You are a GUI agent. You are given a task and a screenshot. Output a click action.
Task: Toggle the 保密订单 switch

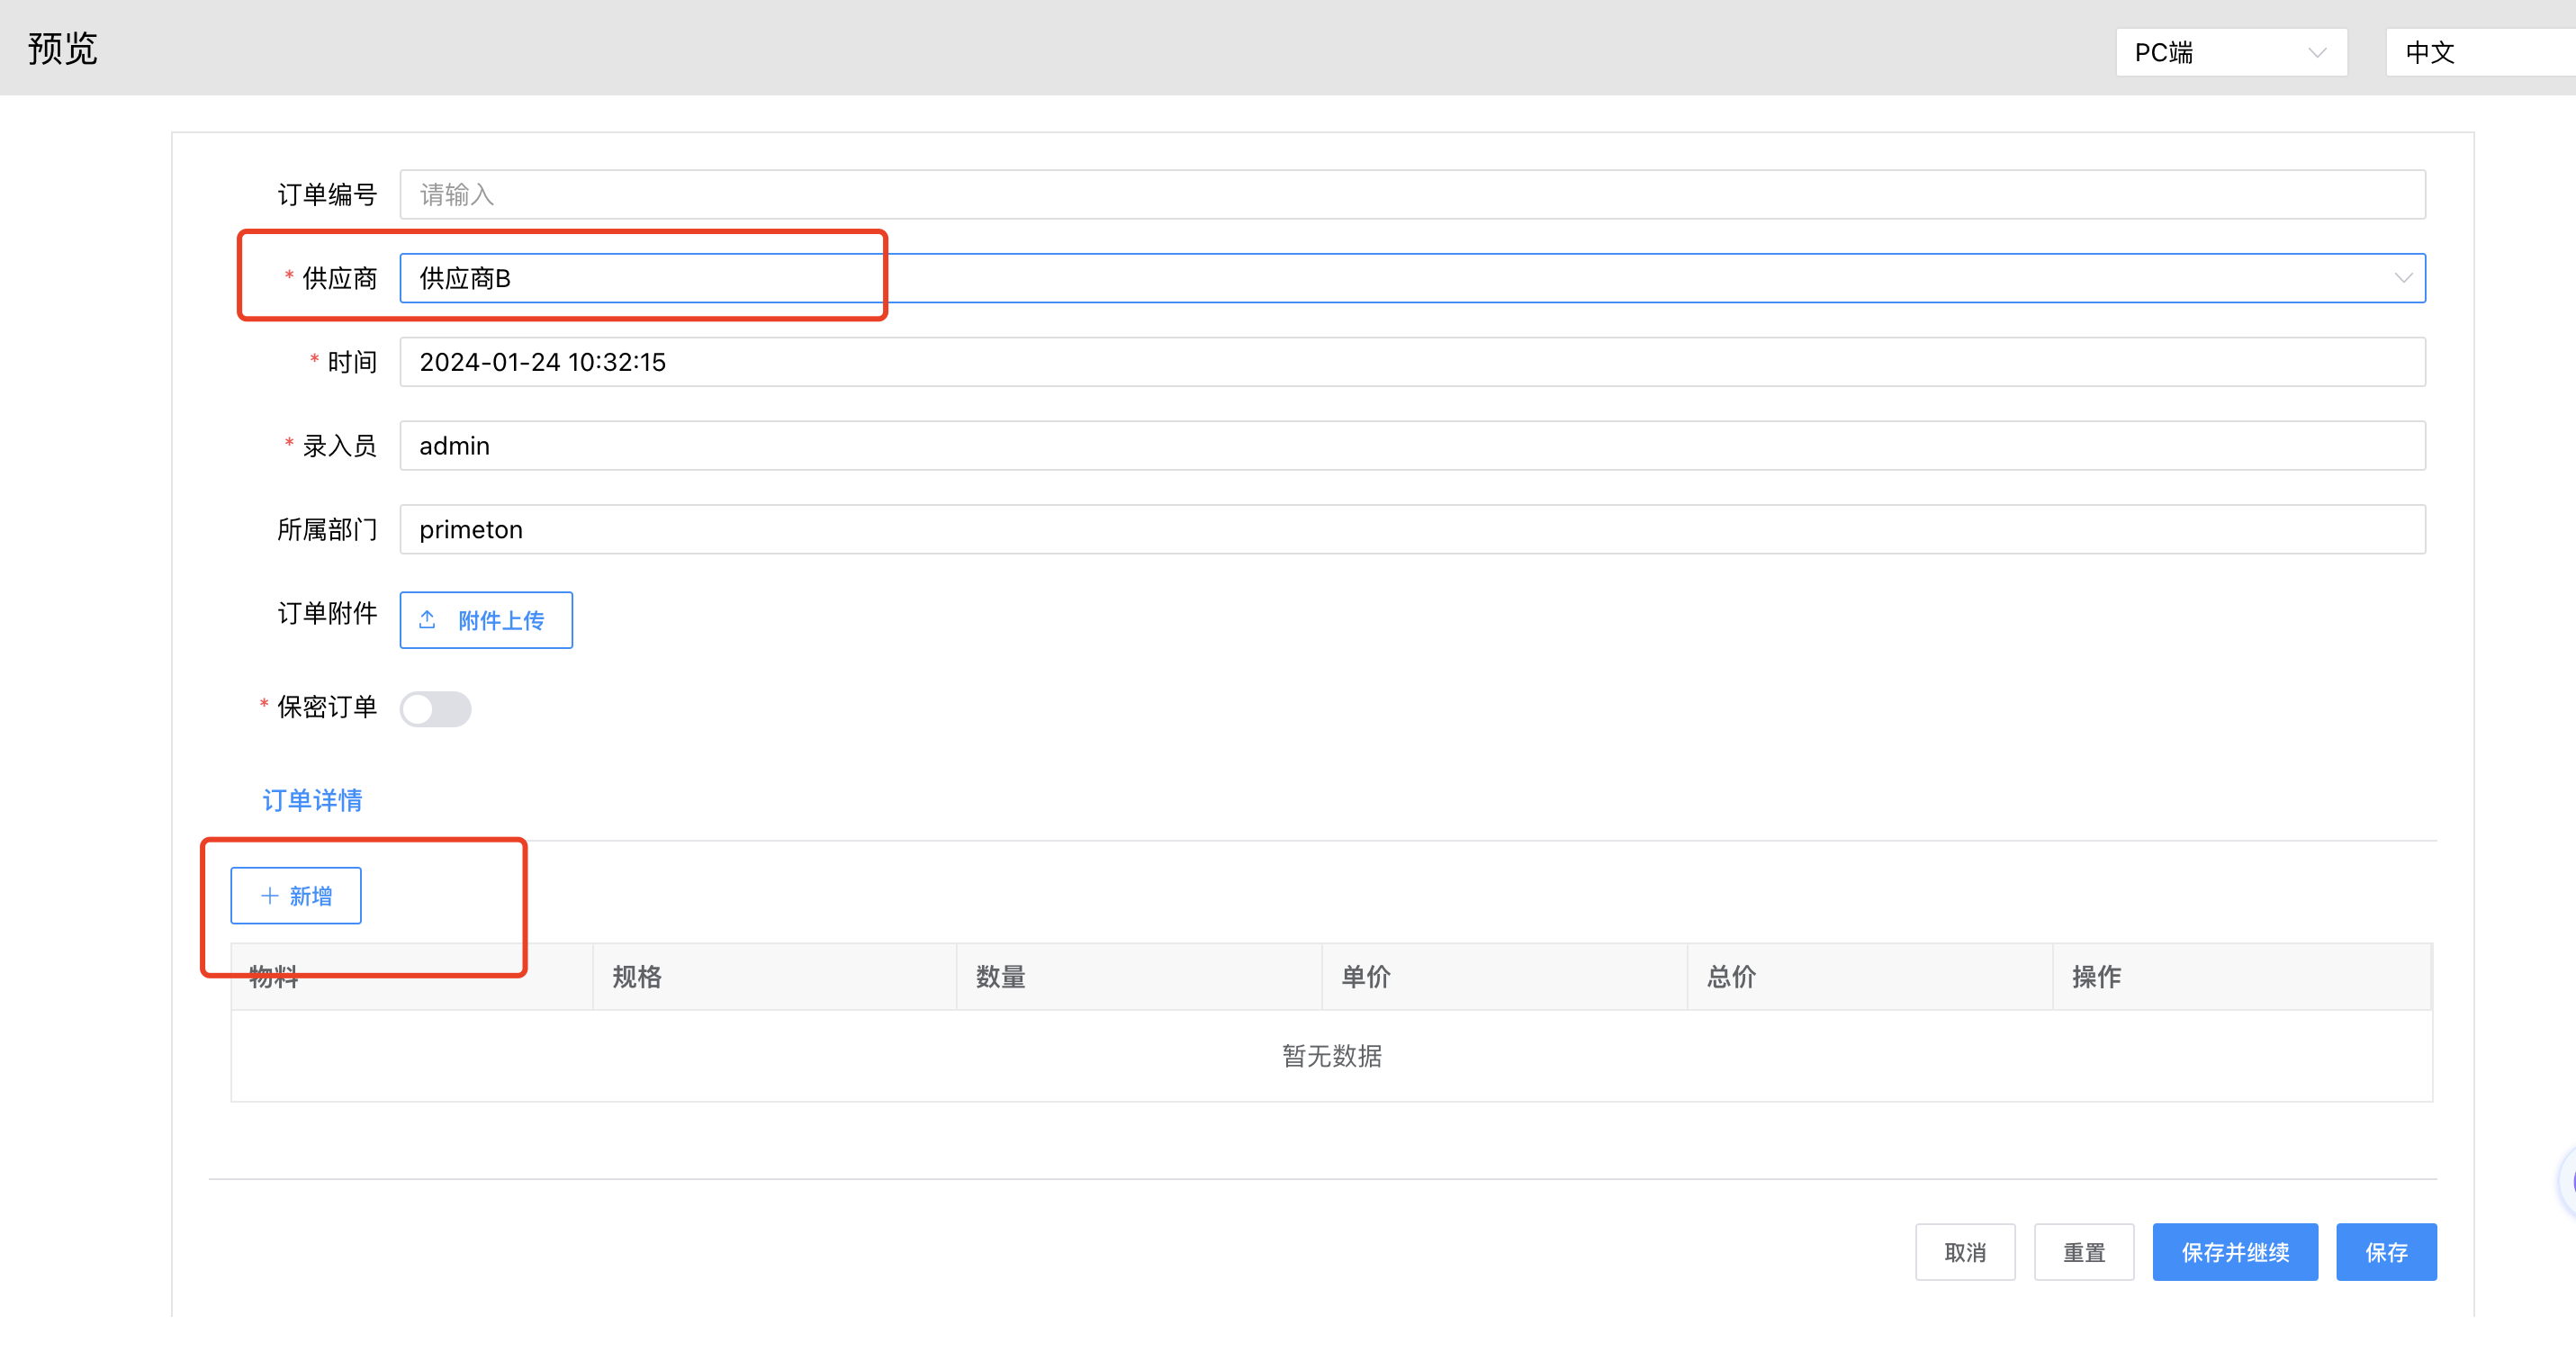pyautogui.click(x=435, y=709)
